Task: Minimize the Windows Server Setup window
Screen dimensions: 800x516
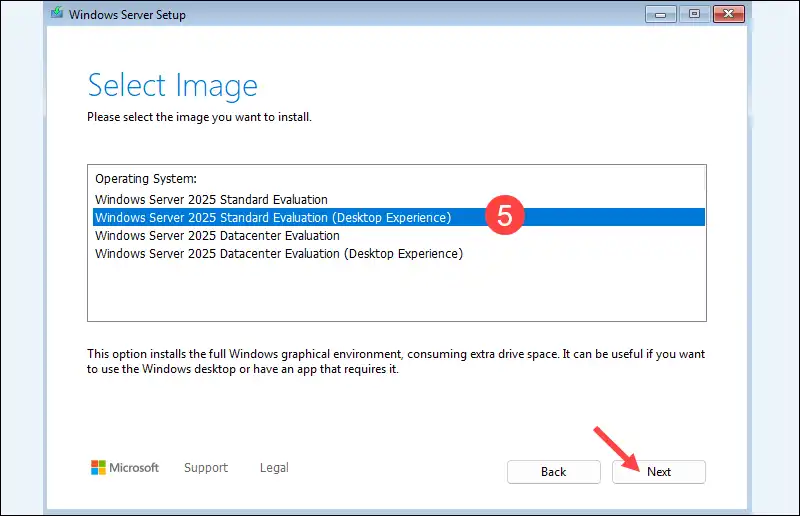Action: pyautogui.click(x=662, y=14)
